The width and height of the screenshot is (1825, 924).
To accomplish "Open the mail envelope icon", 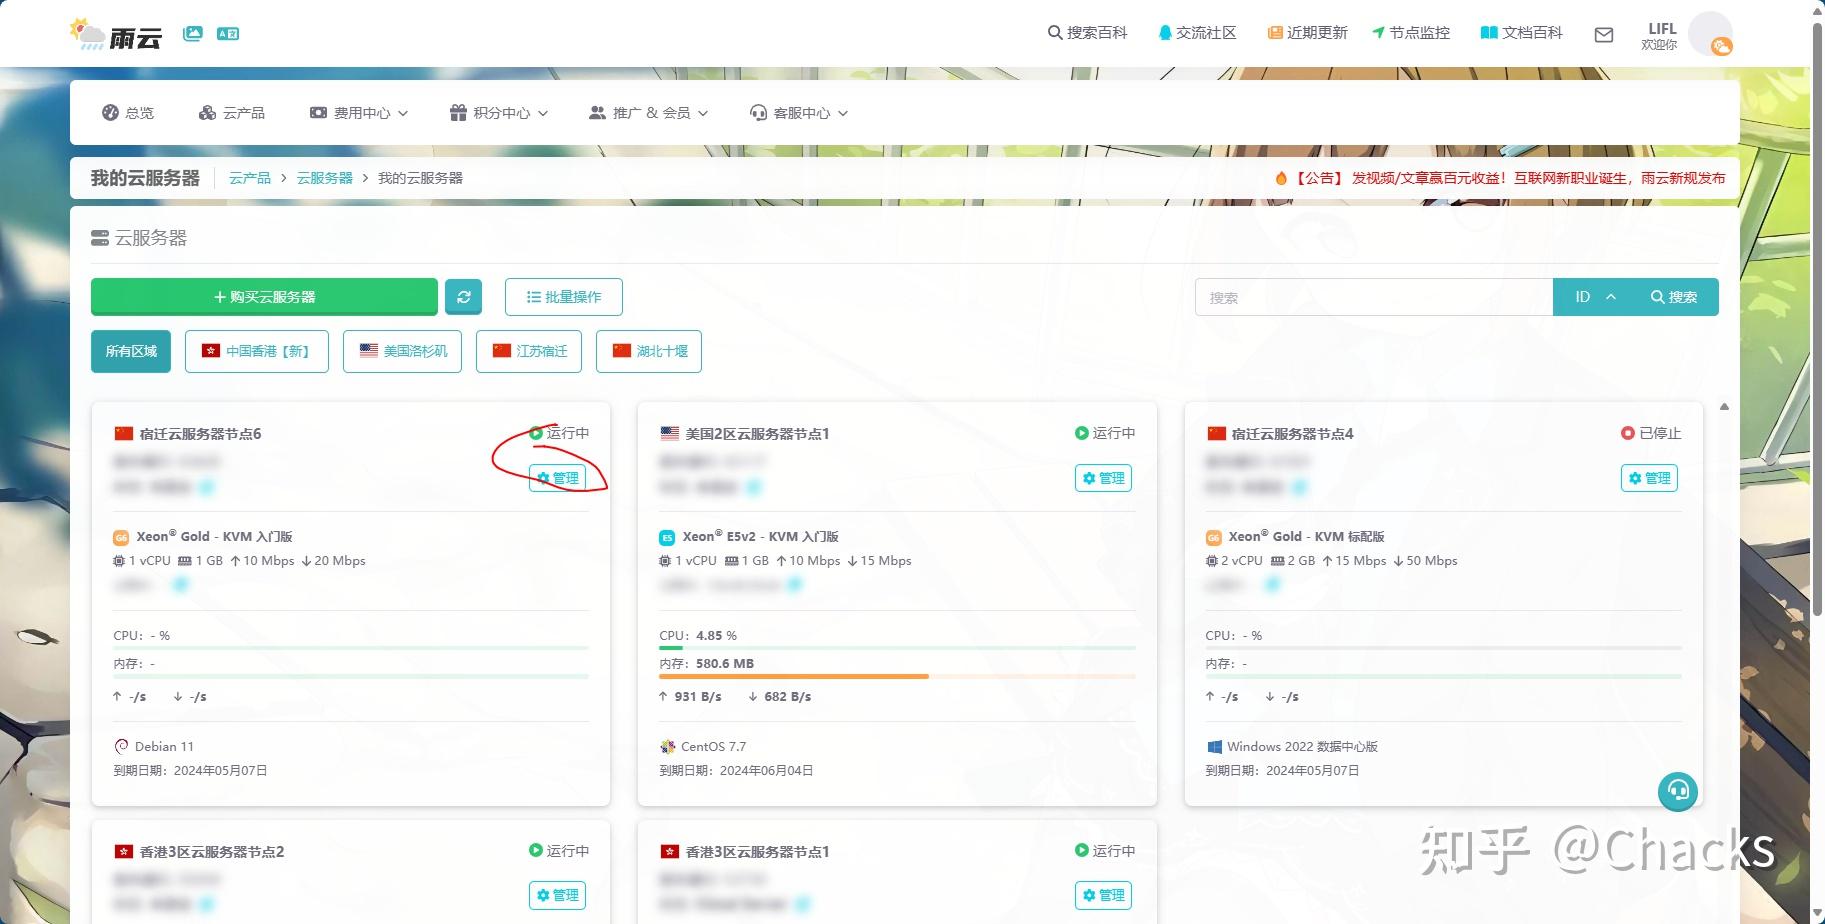I will coord(1604,34).
